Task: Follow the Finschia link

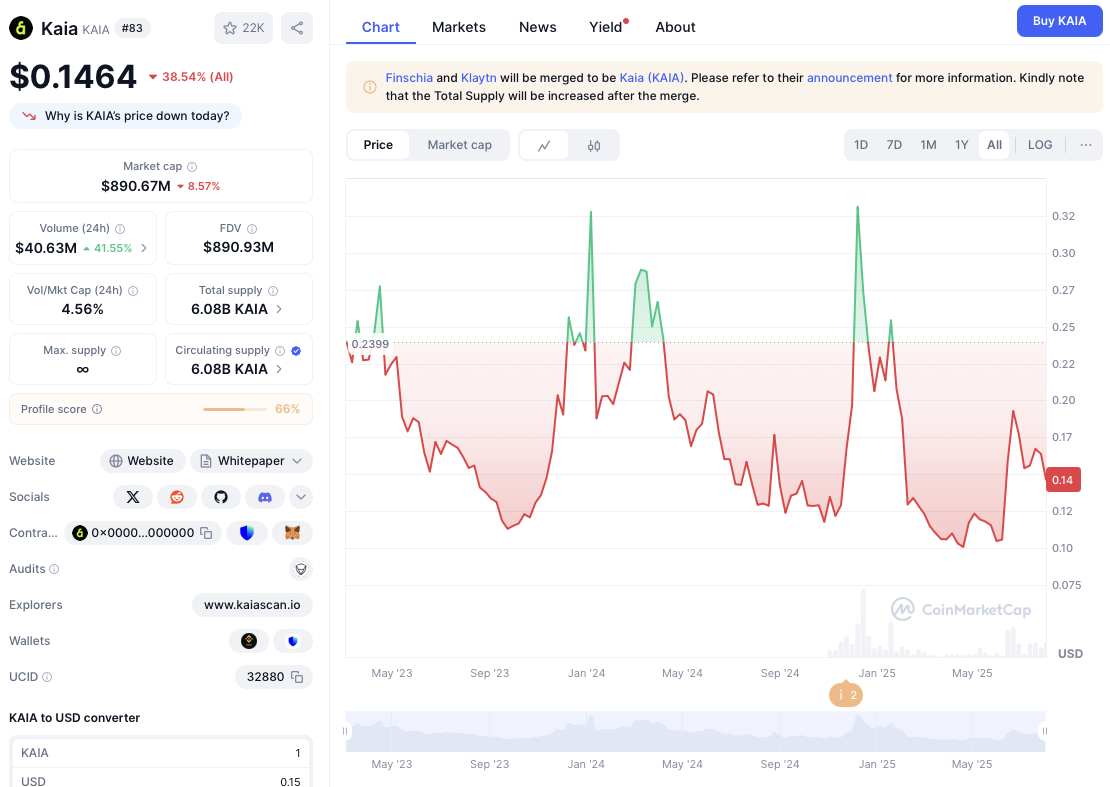Action: [409, 78]
